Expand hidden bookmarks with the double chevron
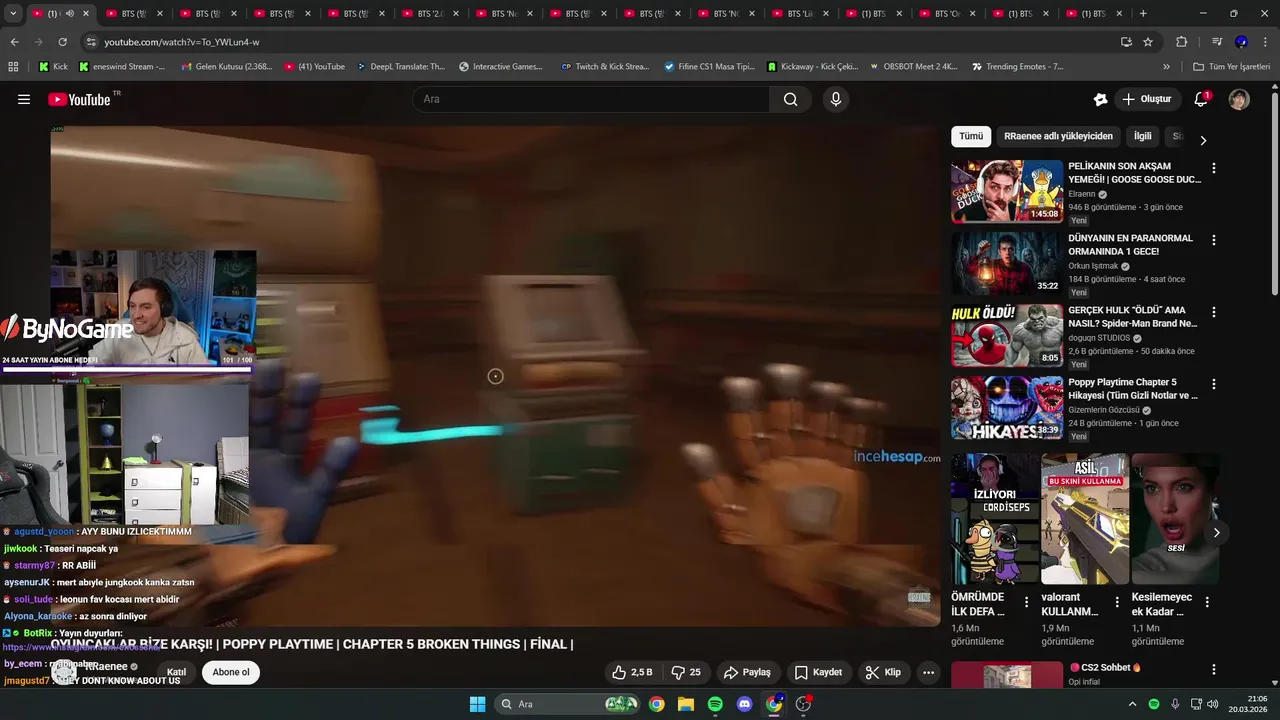Viewport: 1280px width, 720px height. pos(1166,66)
